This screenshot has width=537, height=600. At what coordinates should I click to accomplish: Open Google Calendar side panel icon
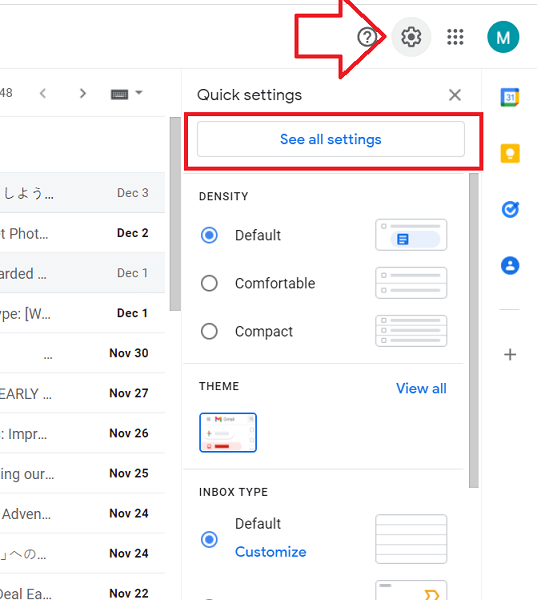coord(510,97)
